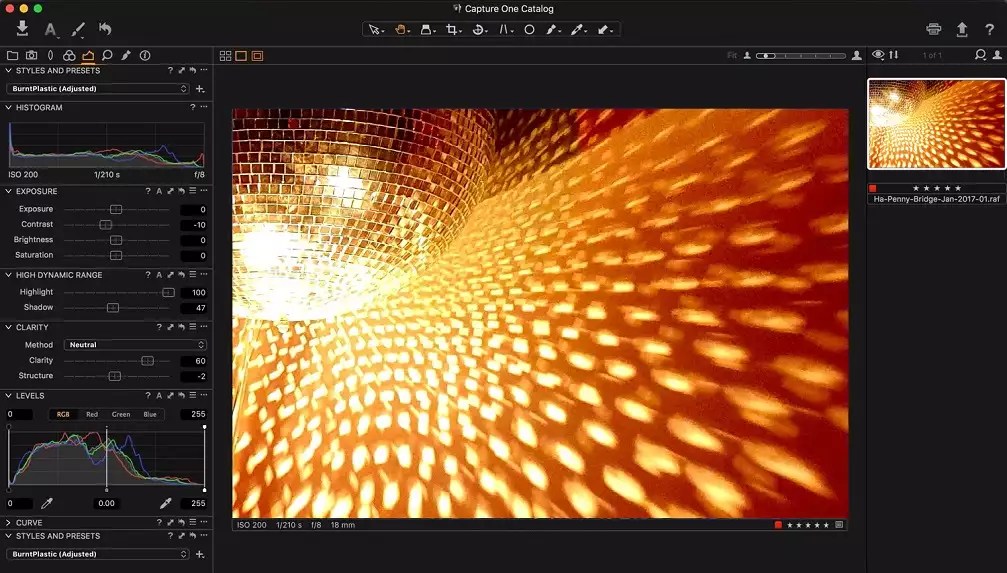Collapse the Histogram panel
The height and width of the screenshot is (573, 1007).
click(x=8, y=107)
